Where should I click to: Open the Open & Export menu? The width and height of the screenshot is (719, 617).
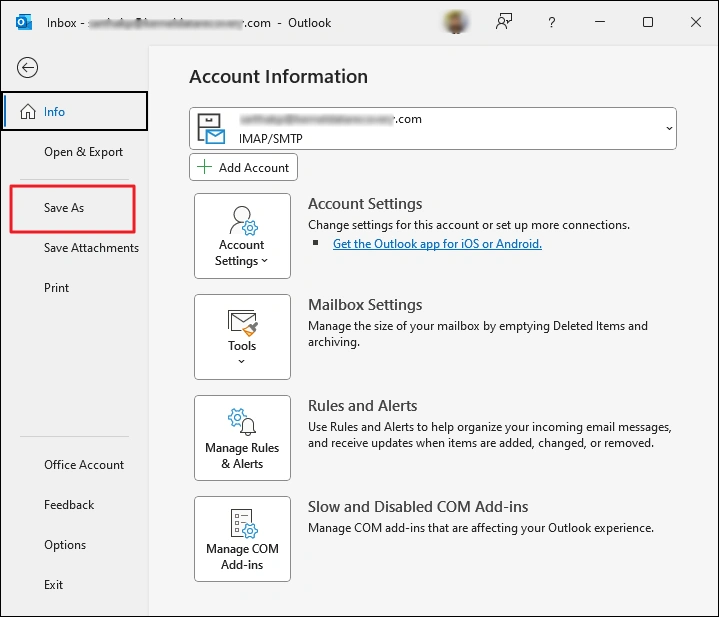(x=83, y=152)
